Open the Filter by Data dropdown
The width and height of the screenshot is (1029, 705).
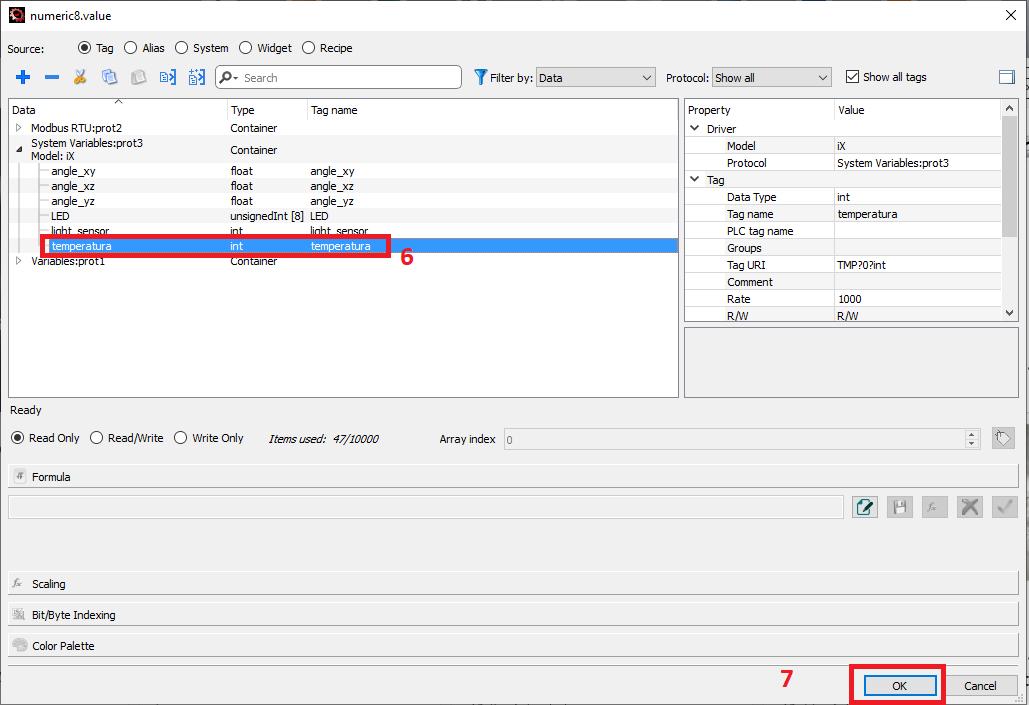[596, 77]
